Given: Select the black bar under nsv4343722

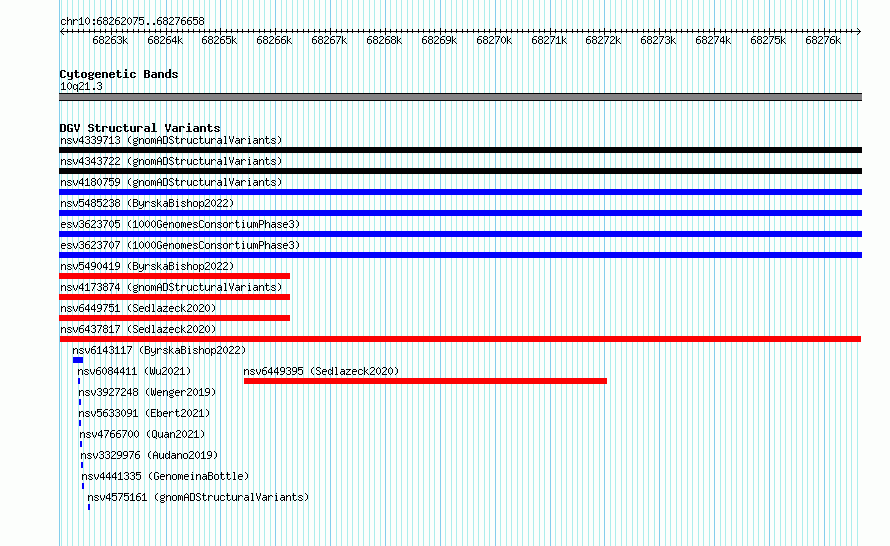Looking at the screenshot, I should tap(460, 171).
